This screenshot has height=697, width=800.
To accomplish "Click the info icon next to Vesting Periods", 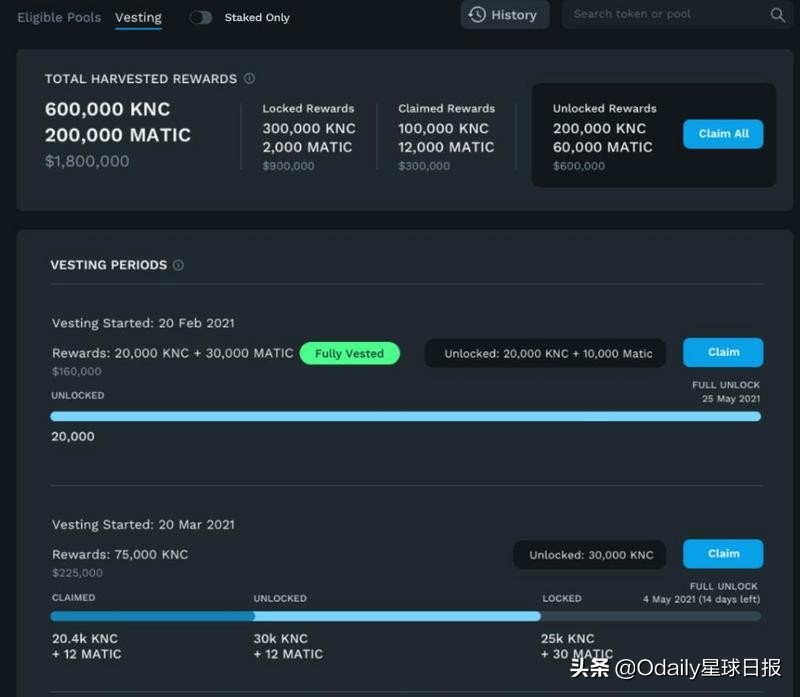I will point(178,265).
